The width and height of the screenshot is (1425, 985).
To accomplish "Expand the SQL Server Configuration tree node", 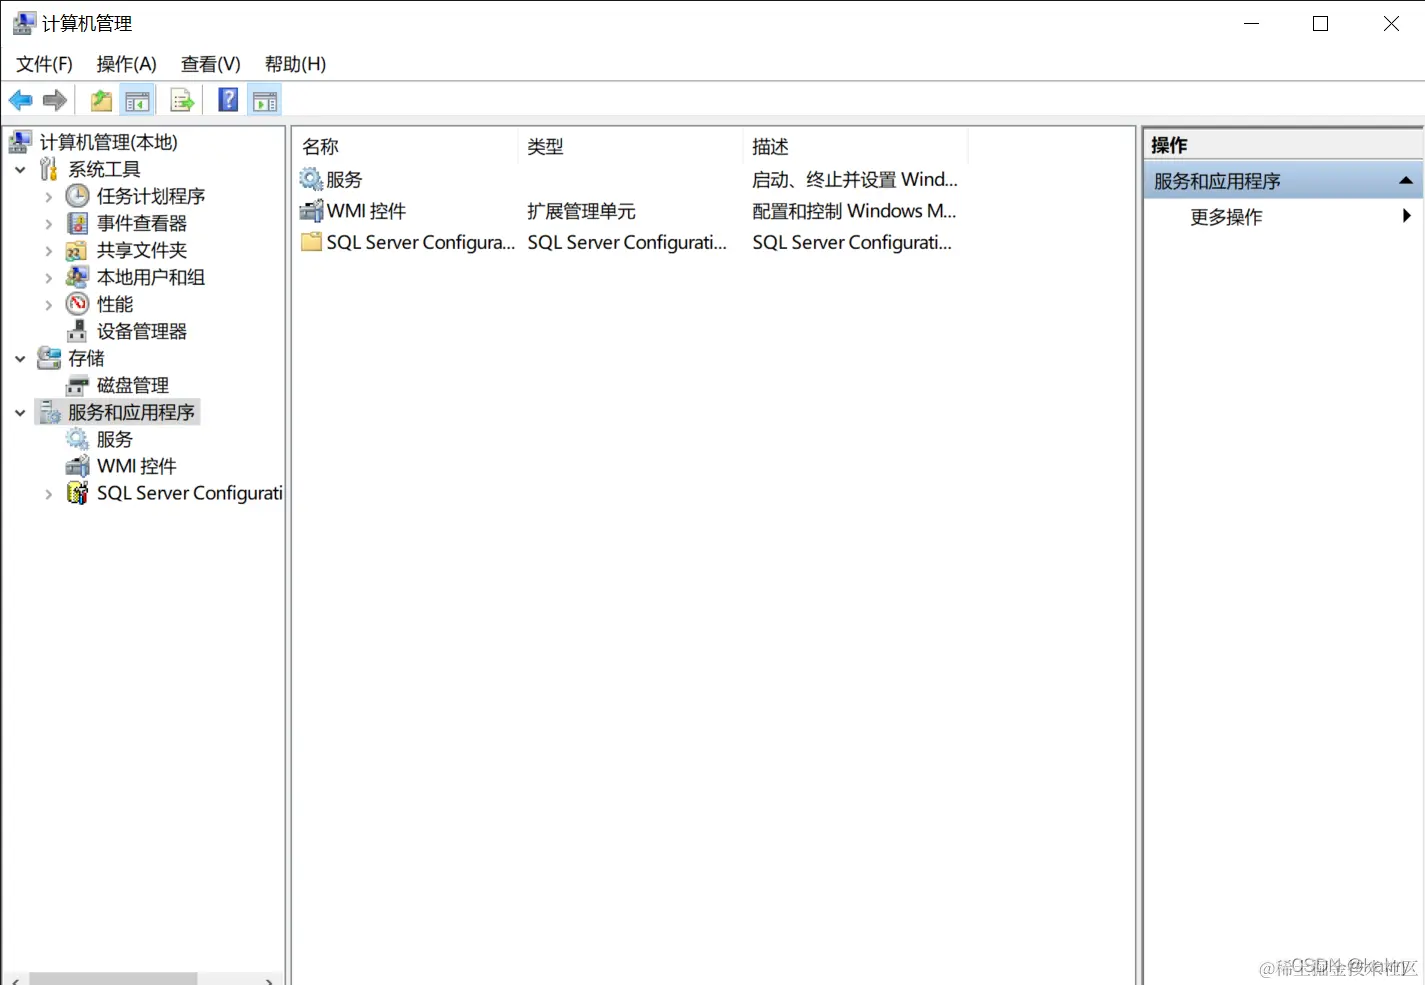I will (48, 494).
